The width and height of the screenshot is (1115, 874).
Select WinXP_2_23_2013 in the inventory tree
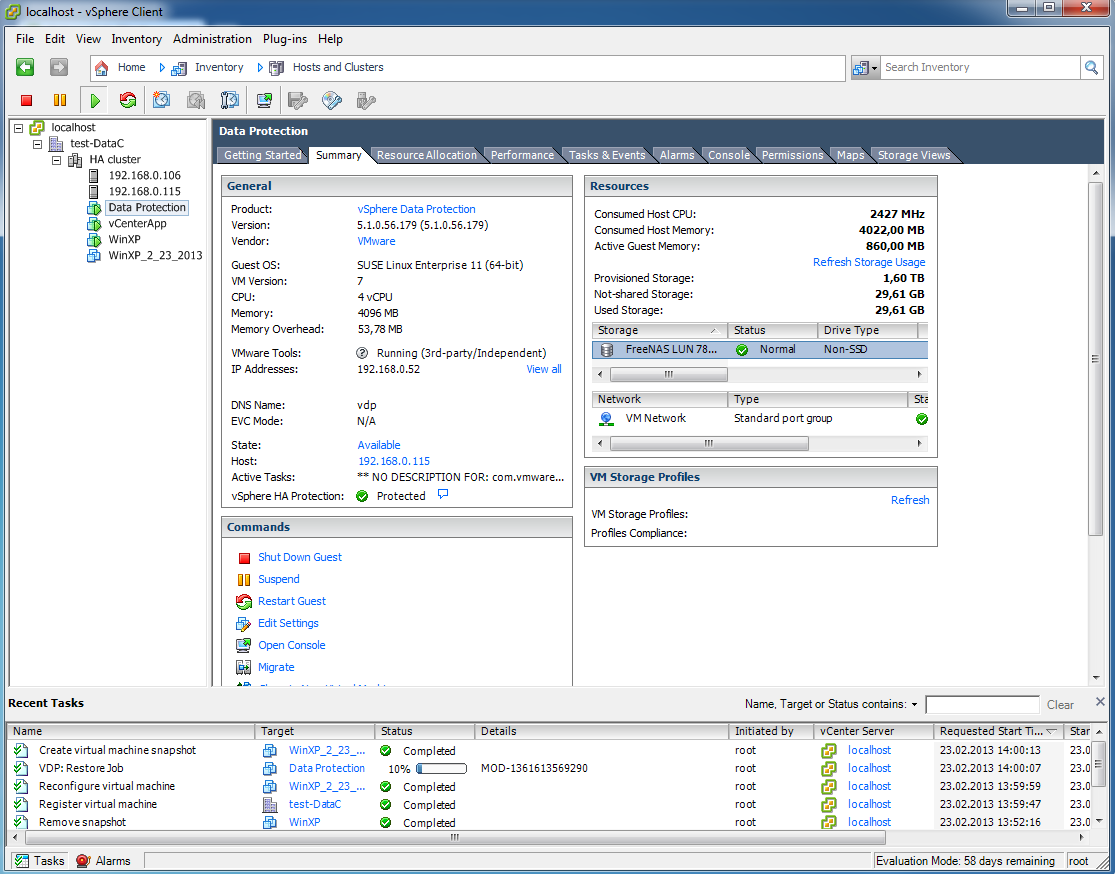pos(155,255)
